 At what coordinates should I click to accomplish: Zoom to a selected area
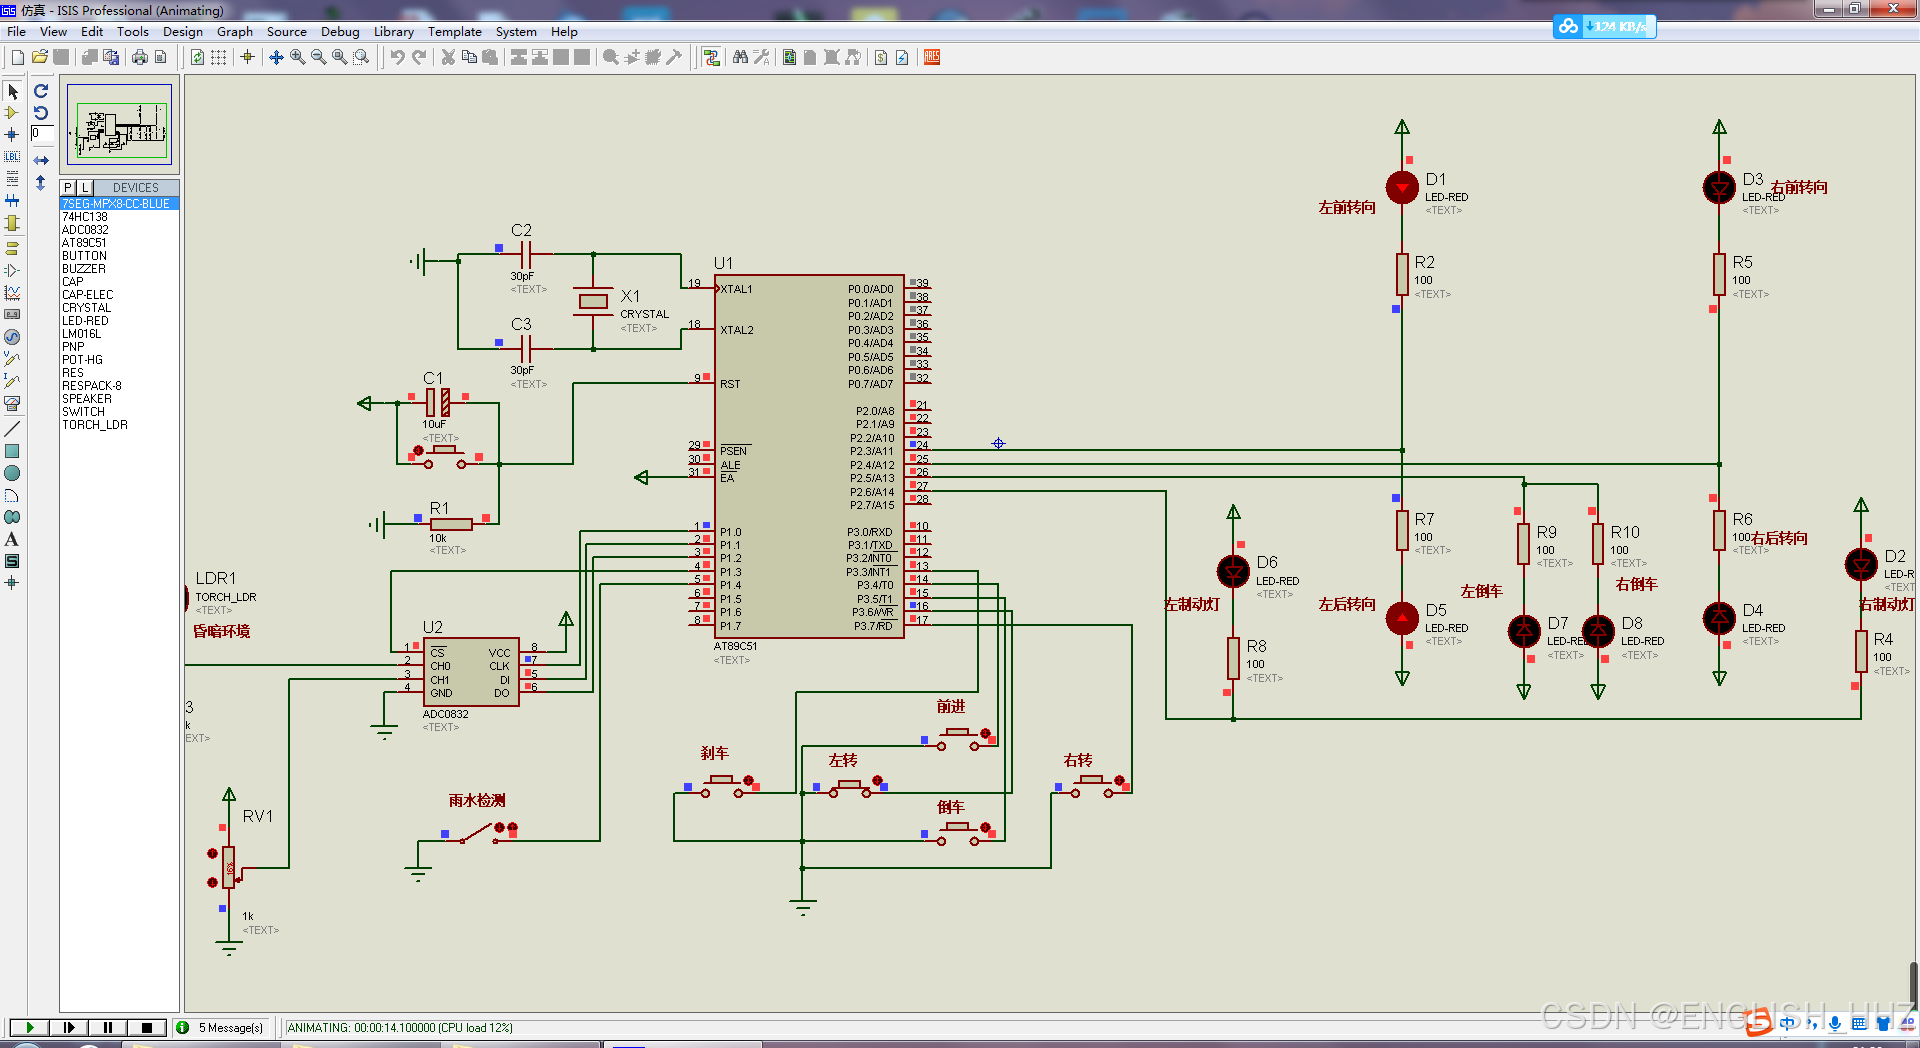(x=361, y=57)
